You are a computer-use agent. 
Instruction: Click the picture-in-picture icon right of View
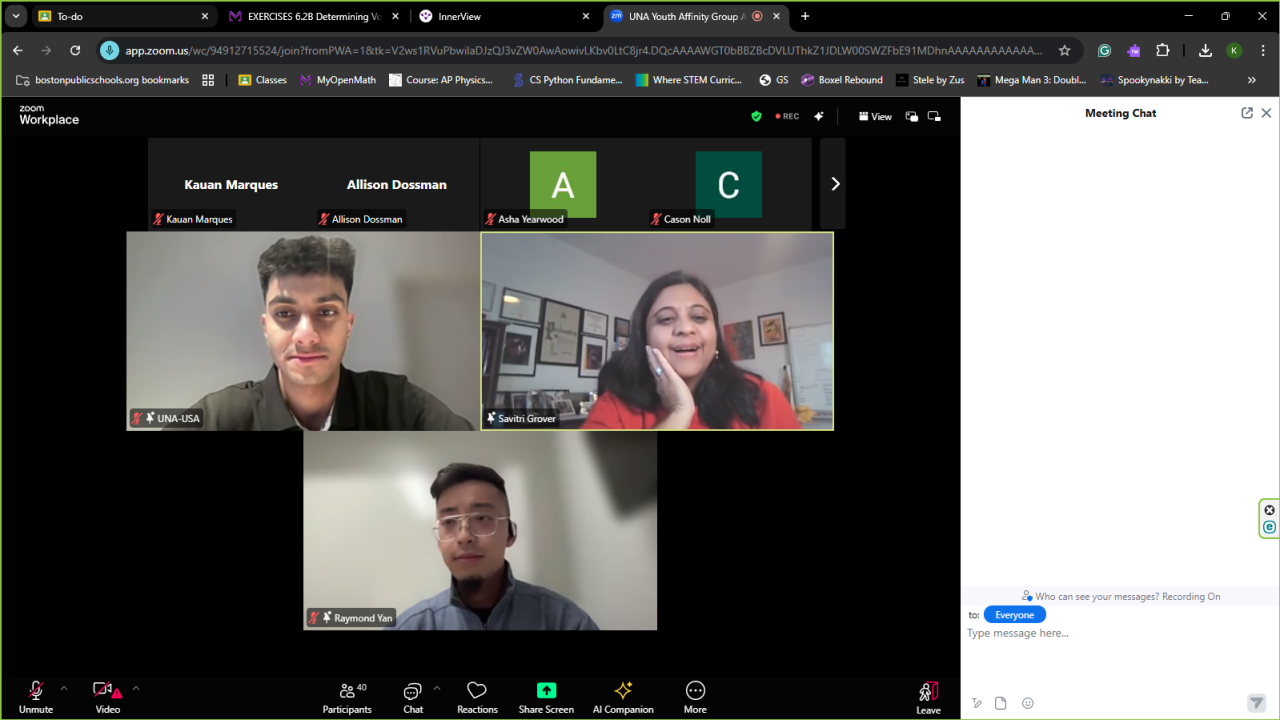912,116
